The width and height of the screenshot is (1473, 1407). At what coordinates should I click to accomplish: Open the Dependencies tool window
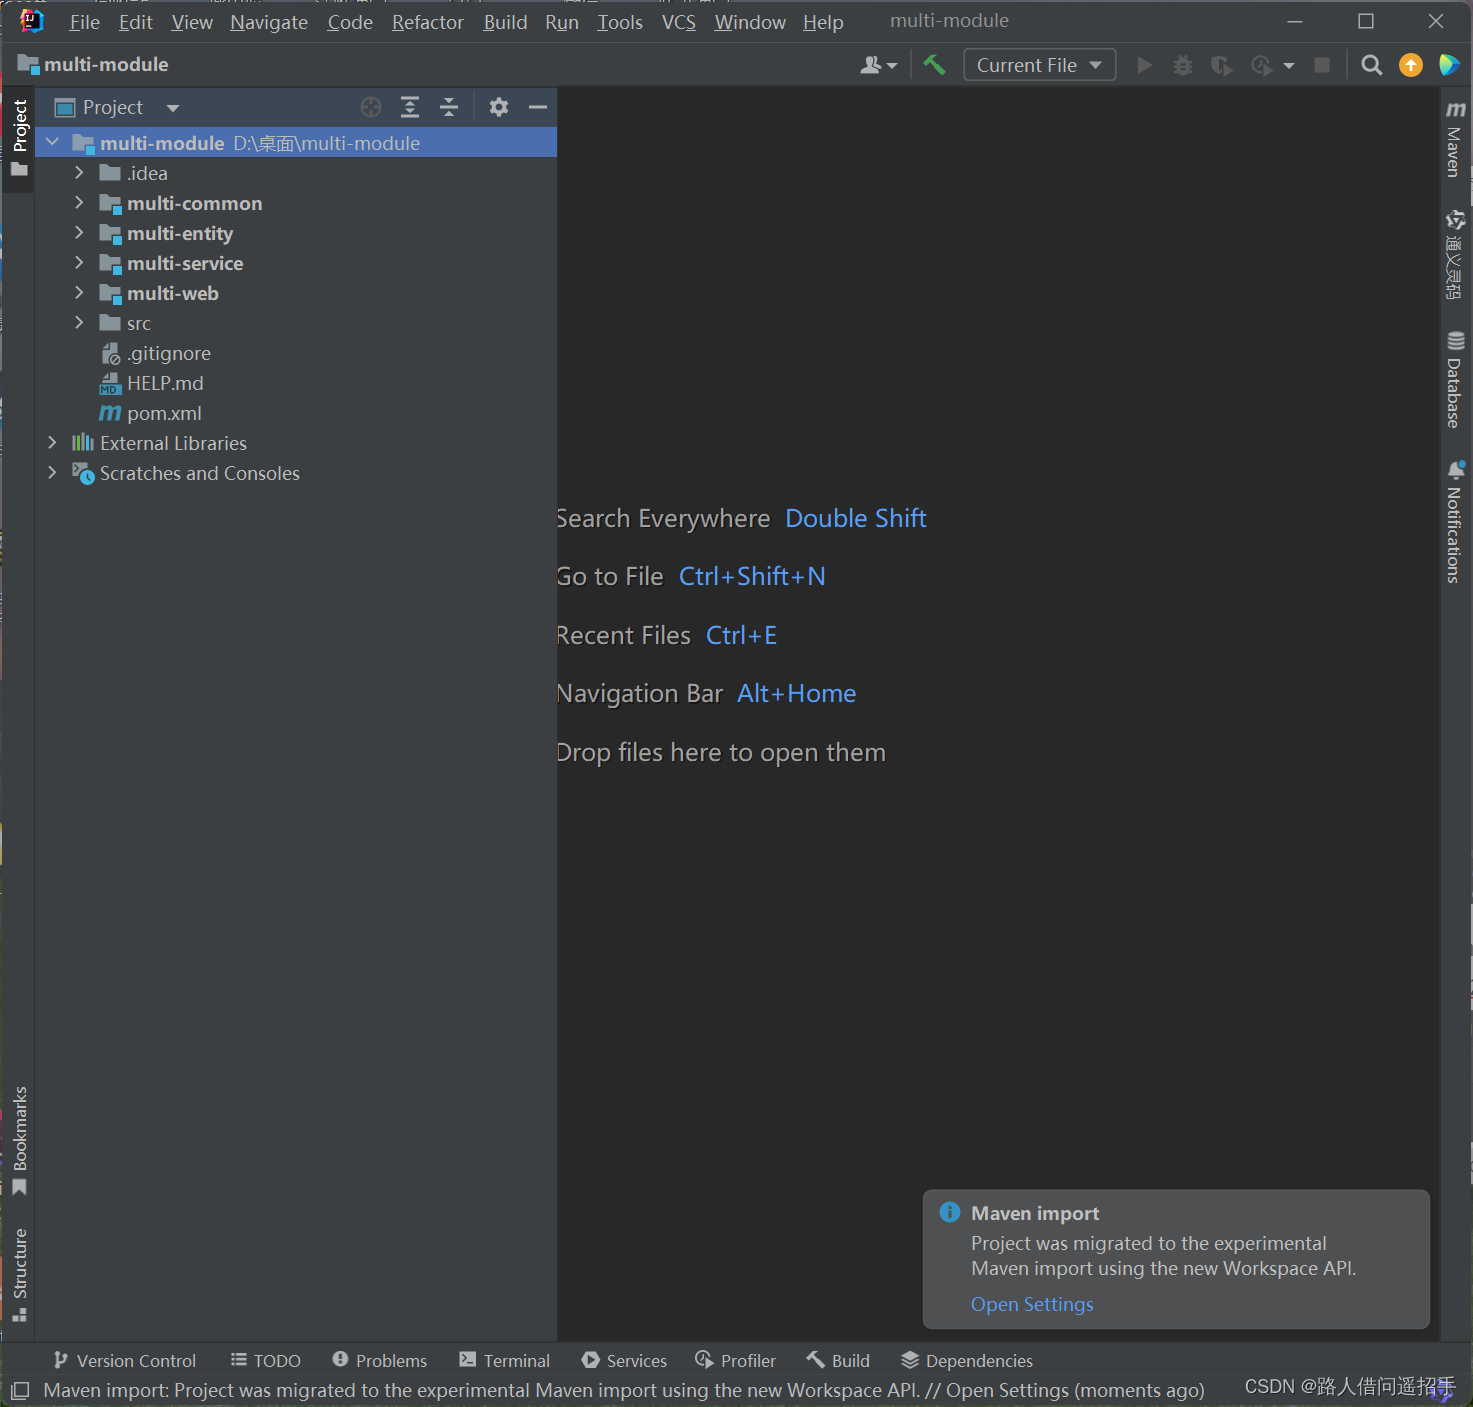(x=967, y=1360)
